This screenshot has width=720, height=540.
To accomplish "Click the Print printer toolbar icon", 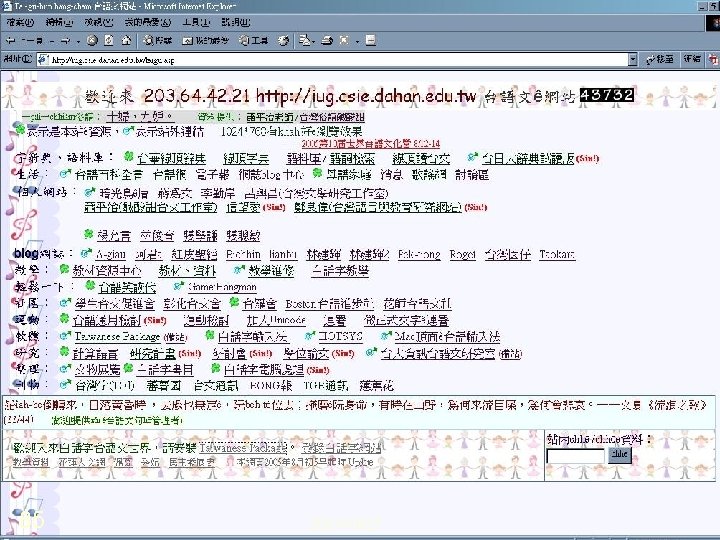I will tap(326, 40).
